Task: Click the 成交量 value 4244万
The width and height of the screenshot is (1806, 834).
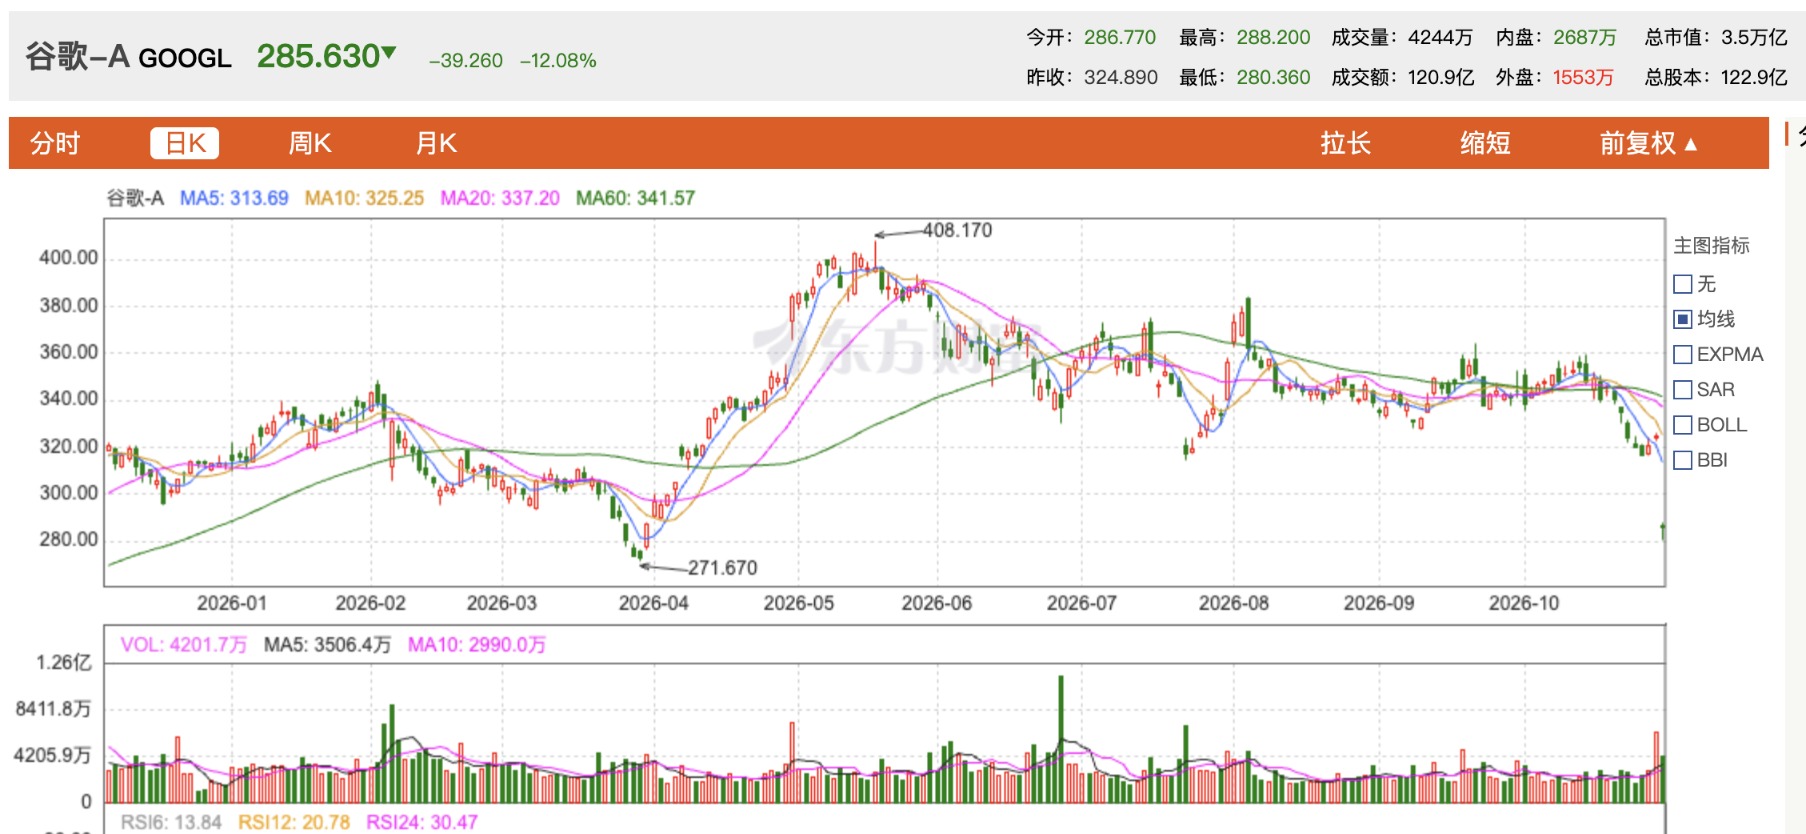Action: coord(1441,38)
